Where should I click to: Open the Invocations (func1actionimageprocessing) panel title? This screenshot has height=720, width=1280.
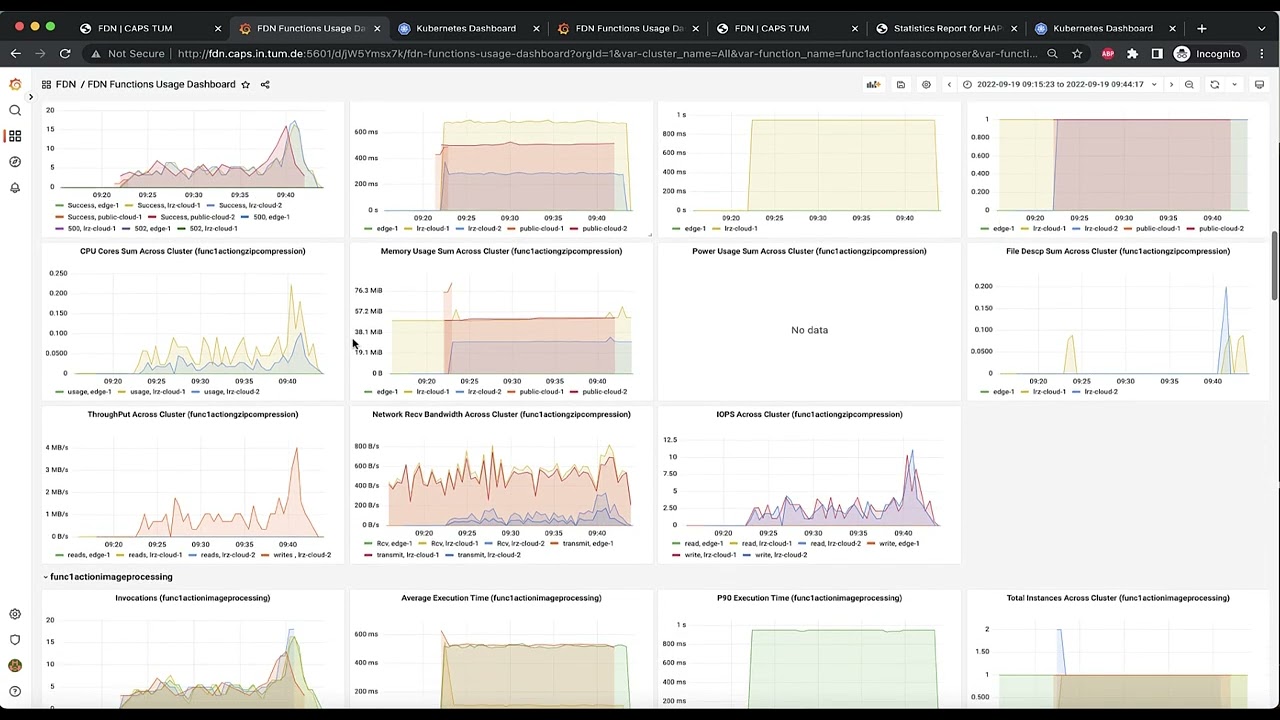[x=192, y=598]
